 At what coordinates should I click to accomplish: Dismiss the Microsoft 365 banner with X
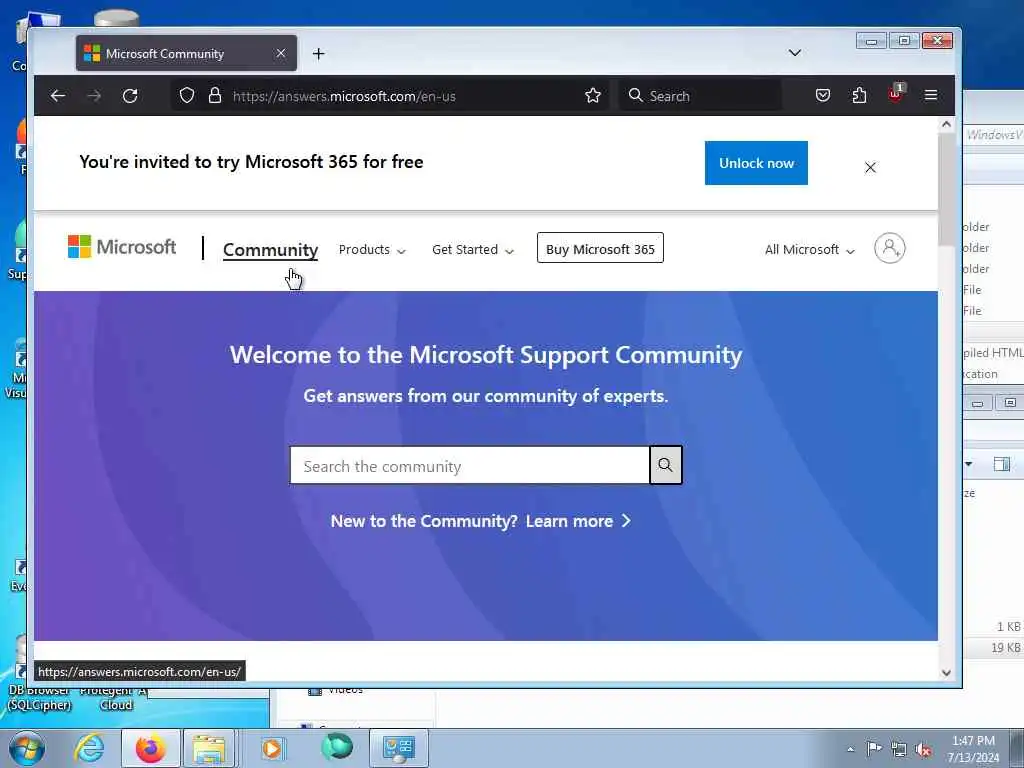[871, 168]
